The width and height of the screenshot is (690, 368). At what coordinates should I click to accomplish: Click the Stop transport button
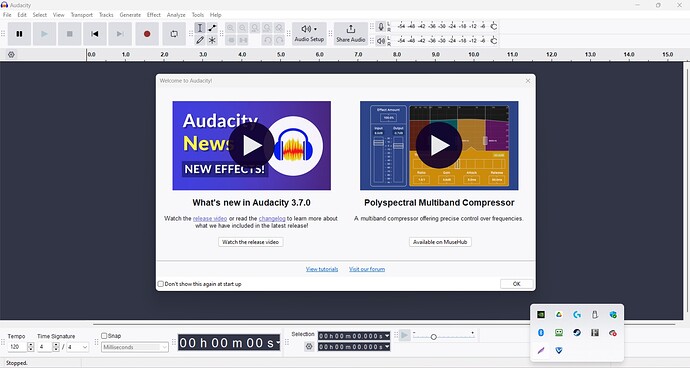click(x=70, y=34)
